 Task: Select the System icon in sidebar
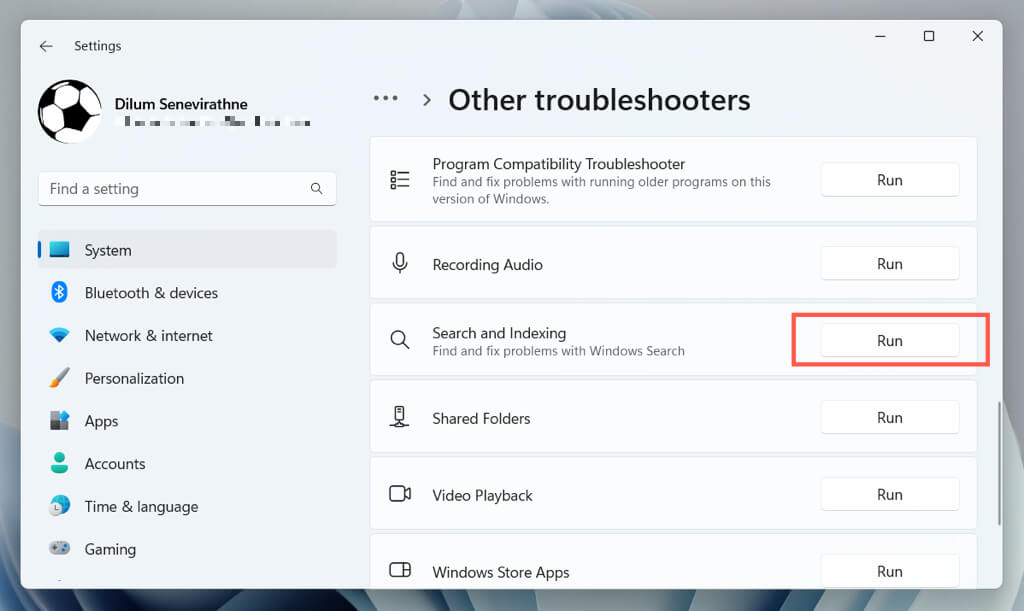[x=59, y=249]
